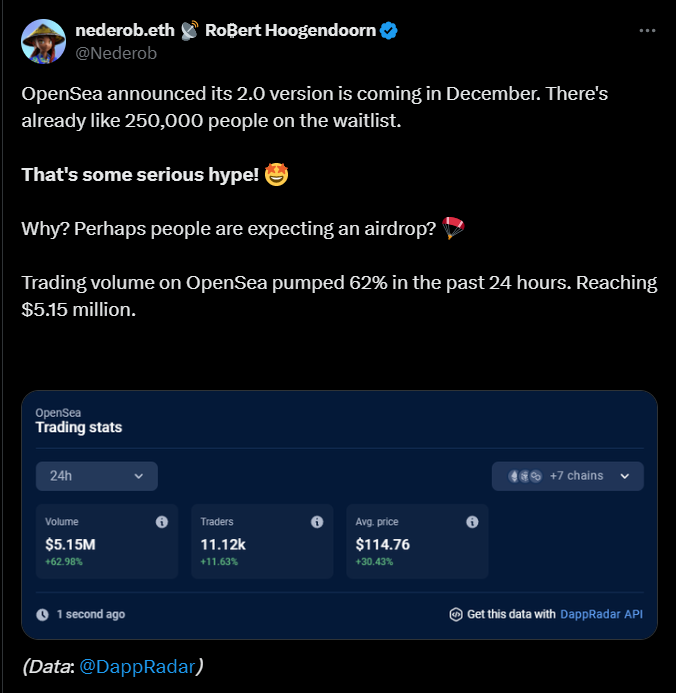Click the chevron arrow on 24h selector

click(139, 476)
